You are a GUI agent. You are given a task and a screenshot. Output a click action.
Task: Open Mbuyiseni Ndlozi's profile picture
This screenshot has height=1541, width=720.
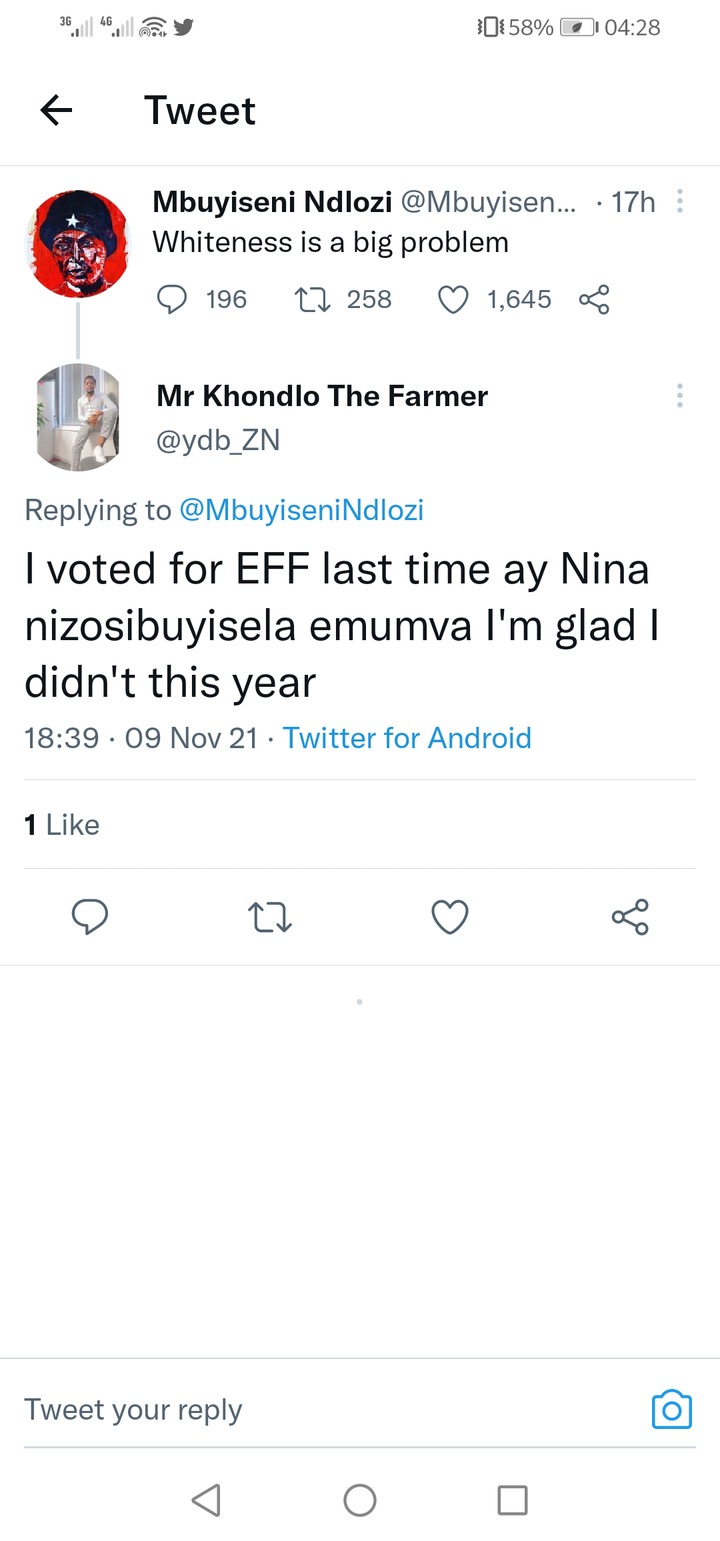click(77, 244)
